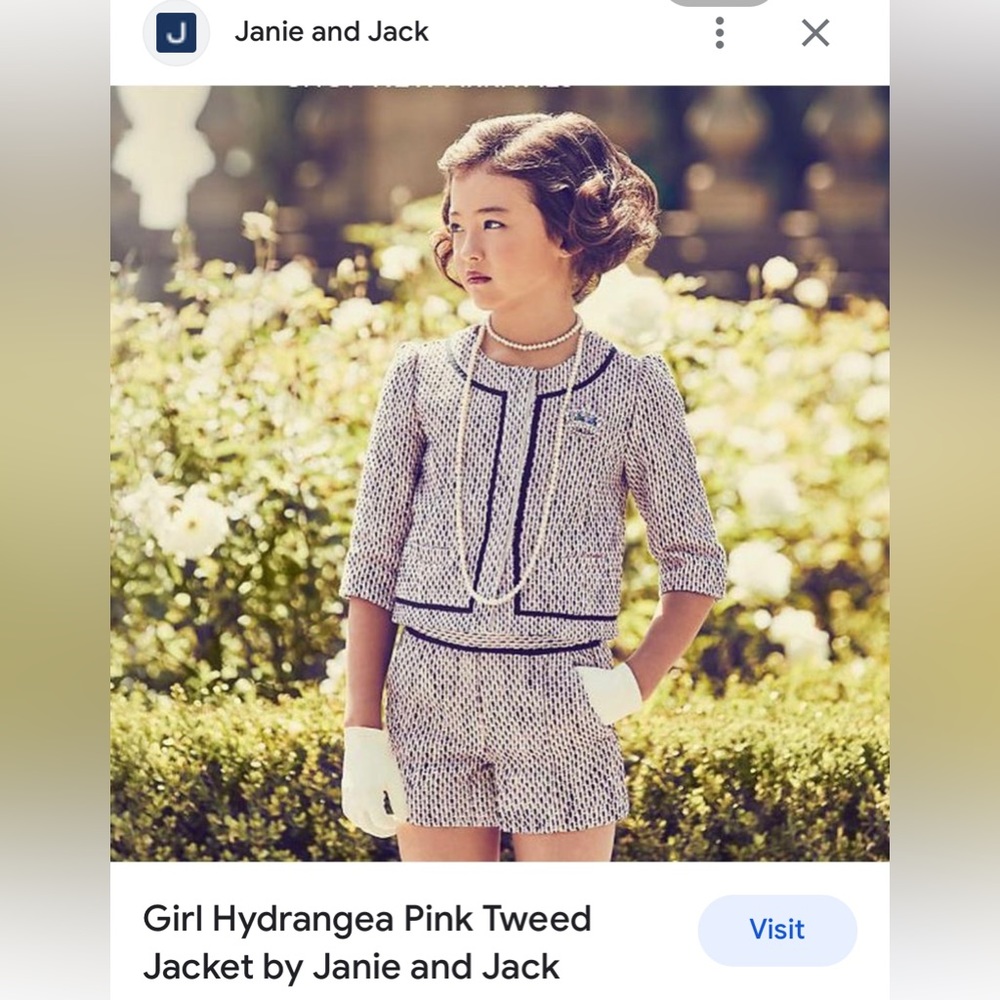1000x1000 pixels.
Task: Tap the brooch pinned on the jacket
Action: click(584, 418)
